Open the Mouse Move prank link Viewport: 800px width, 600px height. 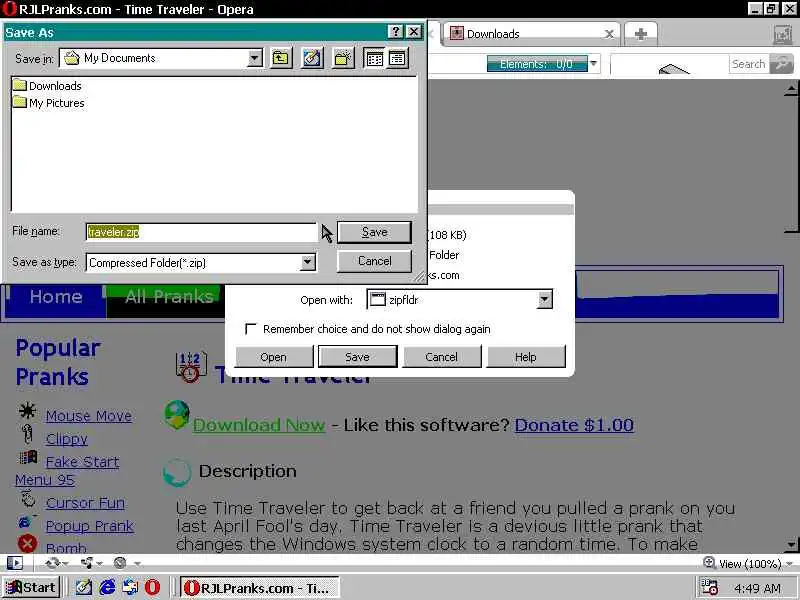89,416
